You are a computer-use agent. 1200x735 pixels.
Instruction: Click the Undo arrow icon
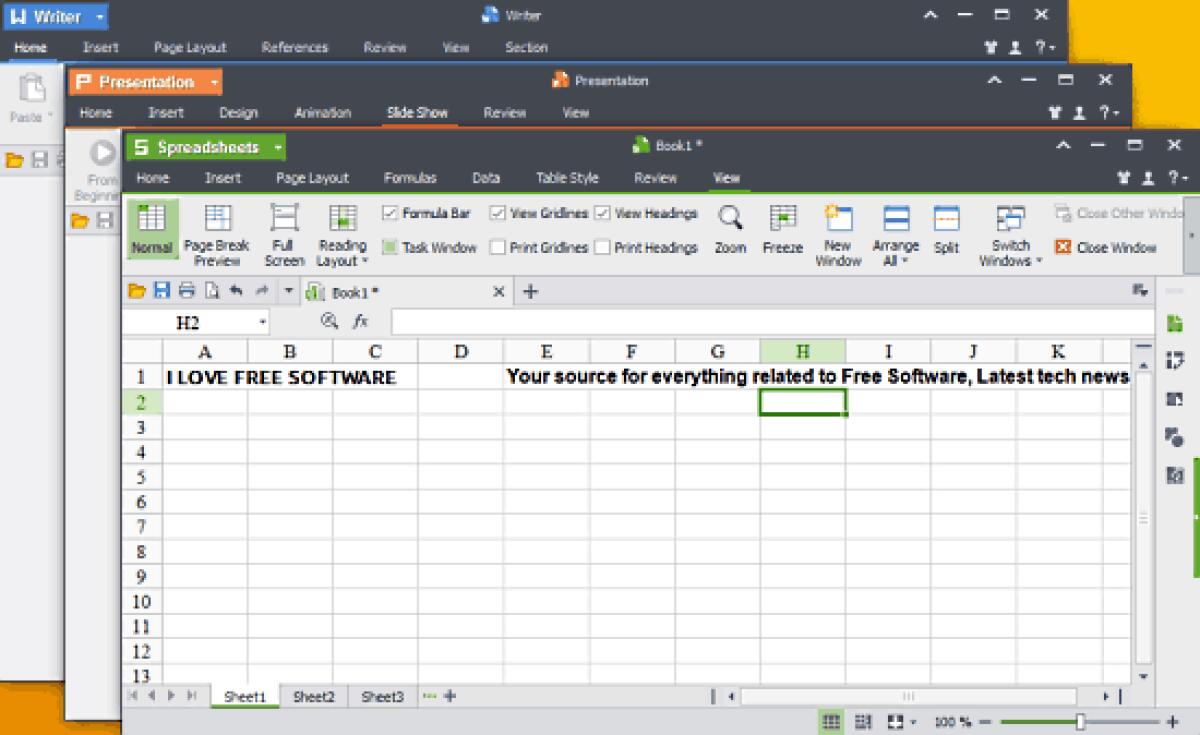click(x=237, y=292)
